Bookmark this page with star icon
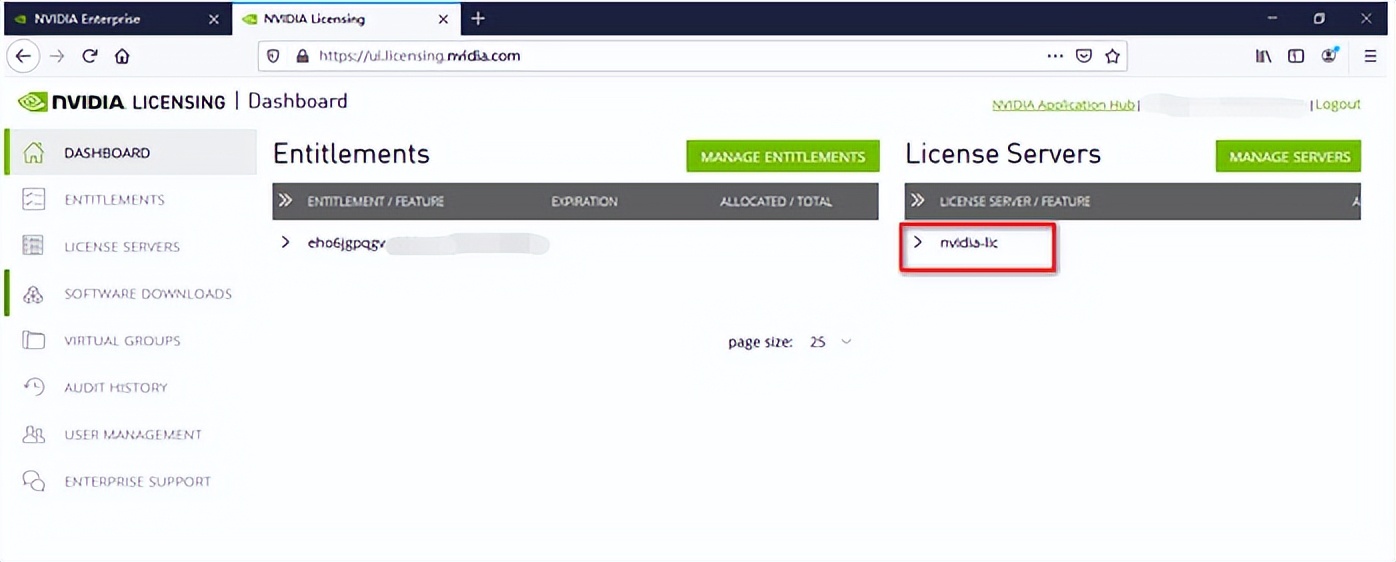 coord(1112,57)
